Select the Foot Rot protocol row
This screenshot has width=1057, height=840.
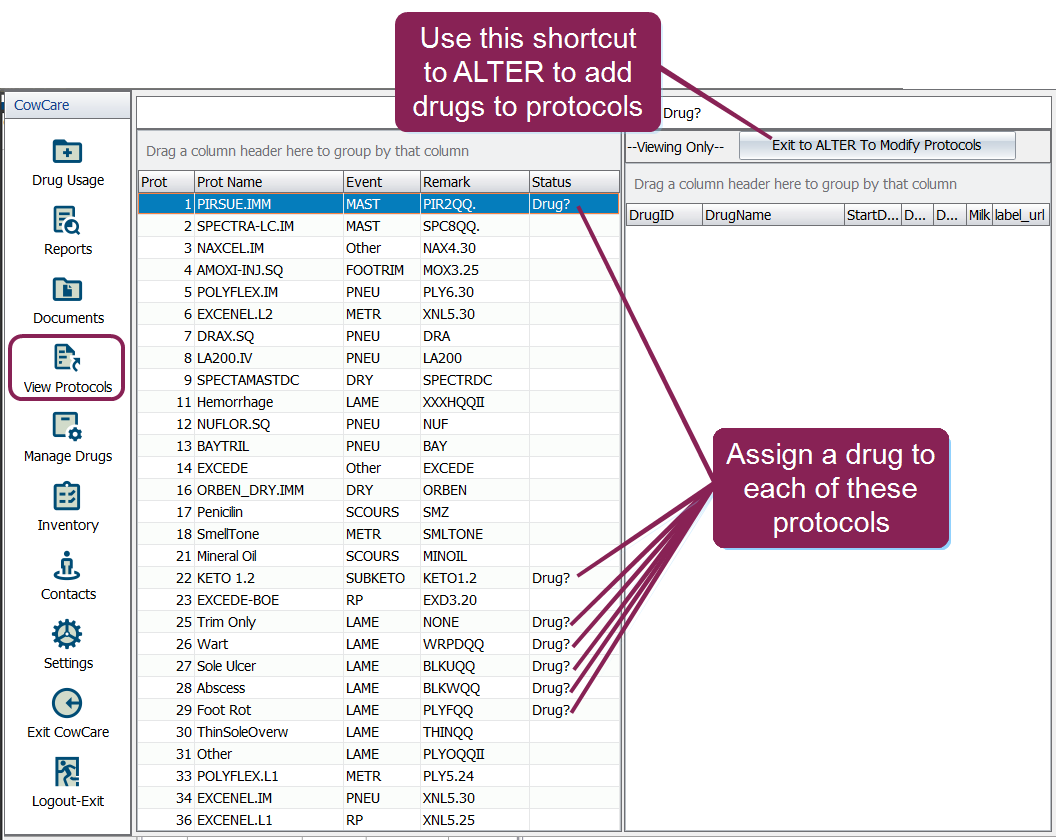[x=378, y=710]
